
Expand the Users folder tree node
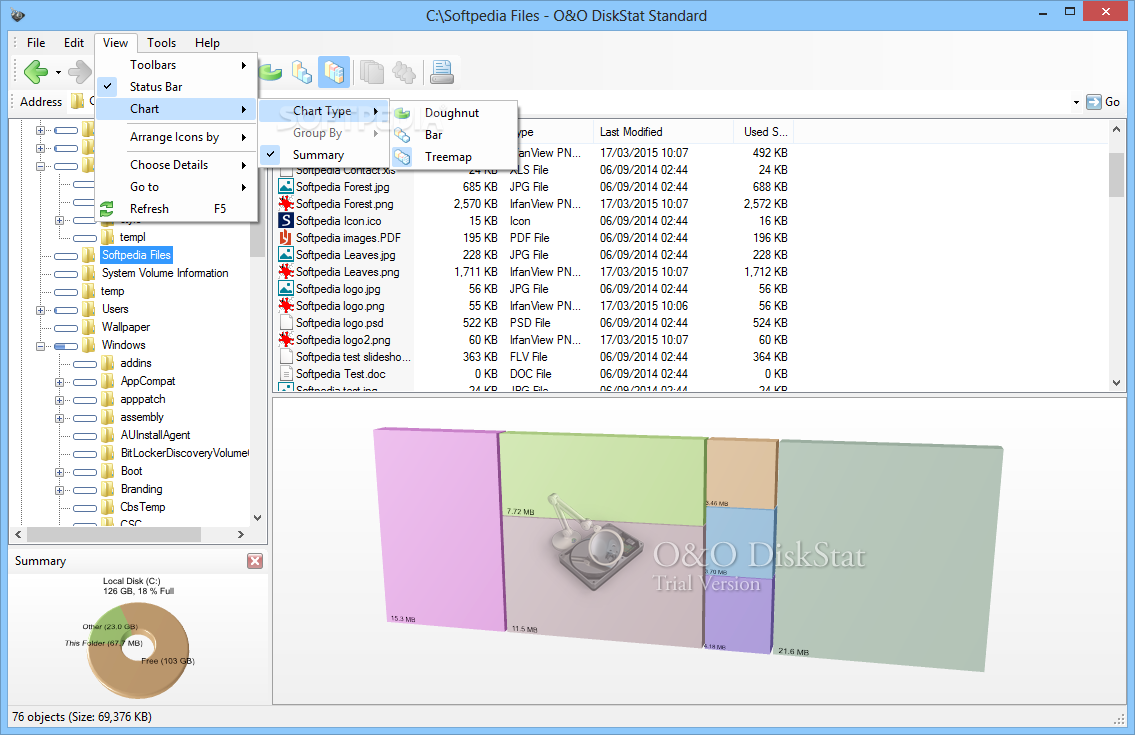click(x=41, y=310)
